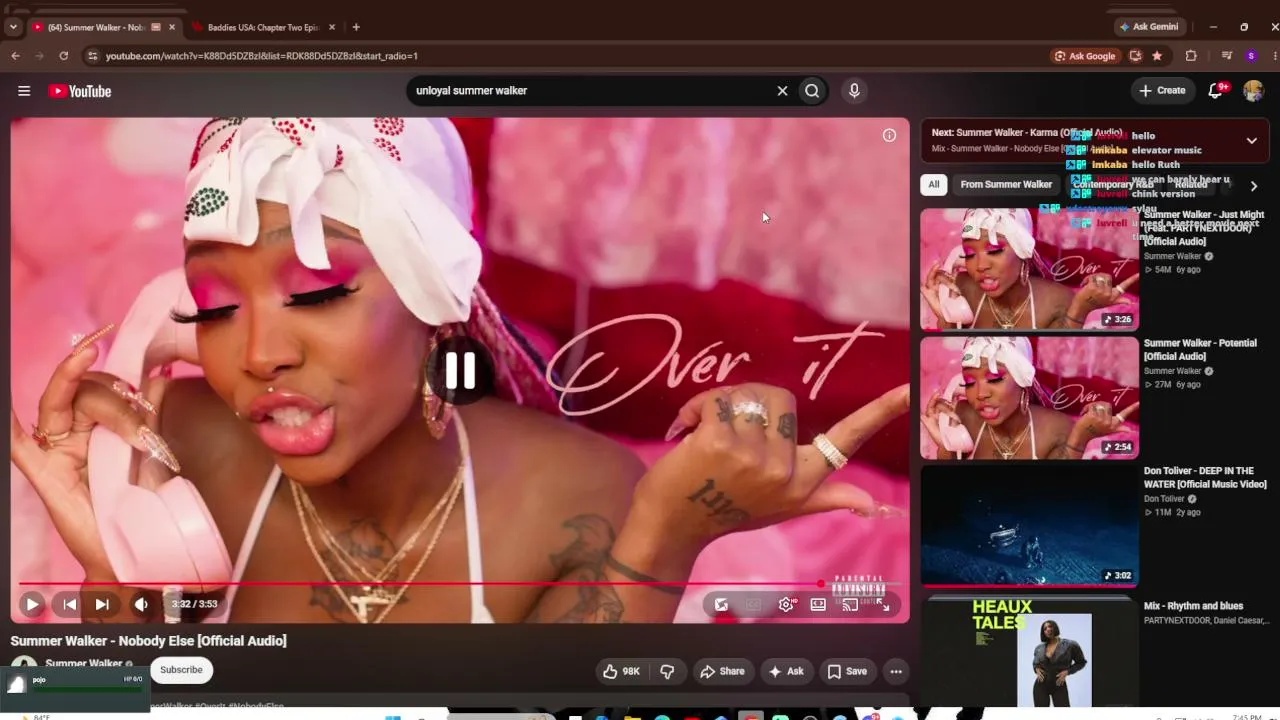This screenshot has width=1280, height=720.
Task: Switch to the Baddies USA browser tab
Action: [262, 27]
